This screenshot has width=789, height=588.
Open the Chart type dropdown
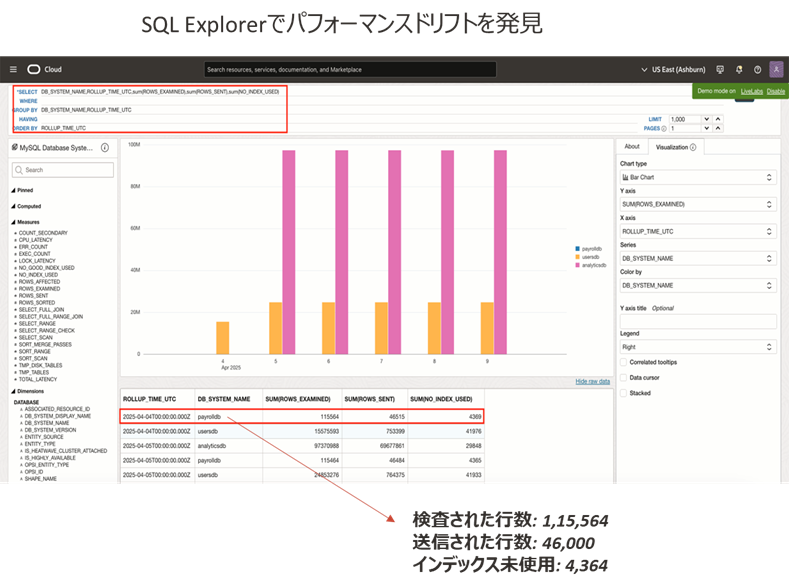tap(698, 177)
